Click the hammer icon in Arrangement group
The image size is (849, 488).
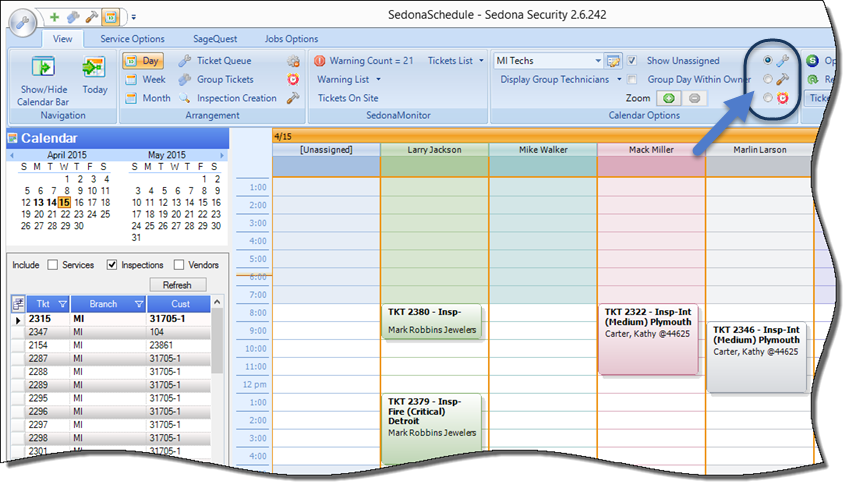point(293,98)
